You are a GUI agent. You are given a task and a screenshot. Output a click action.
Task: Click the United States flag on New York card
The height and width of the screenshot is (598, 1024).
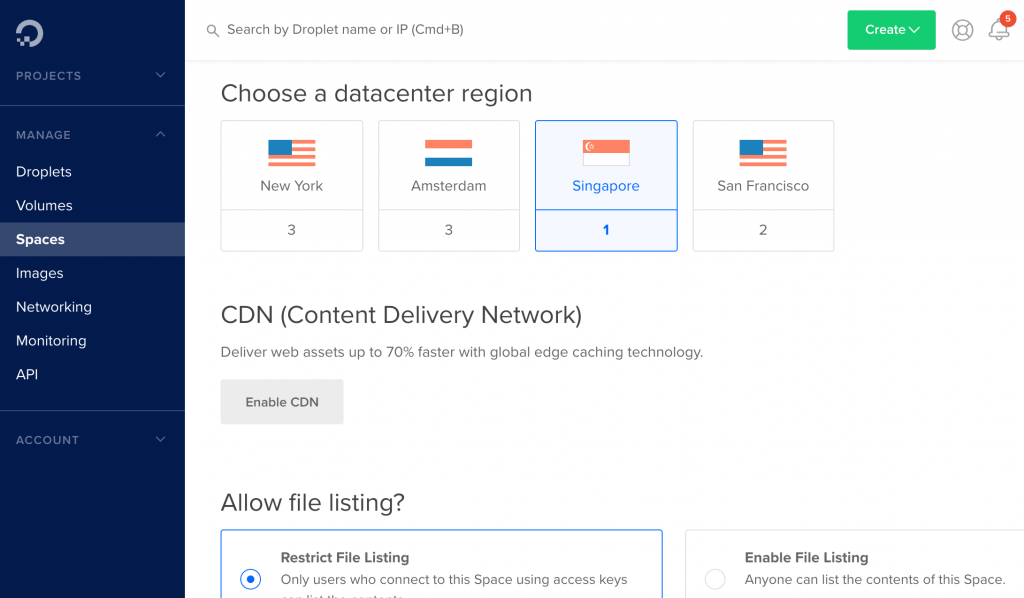[x=291, y=153]
